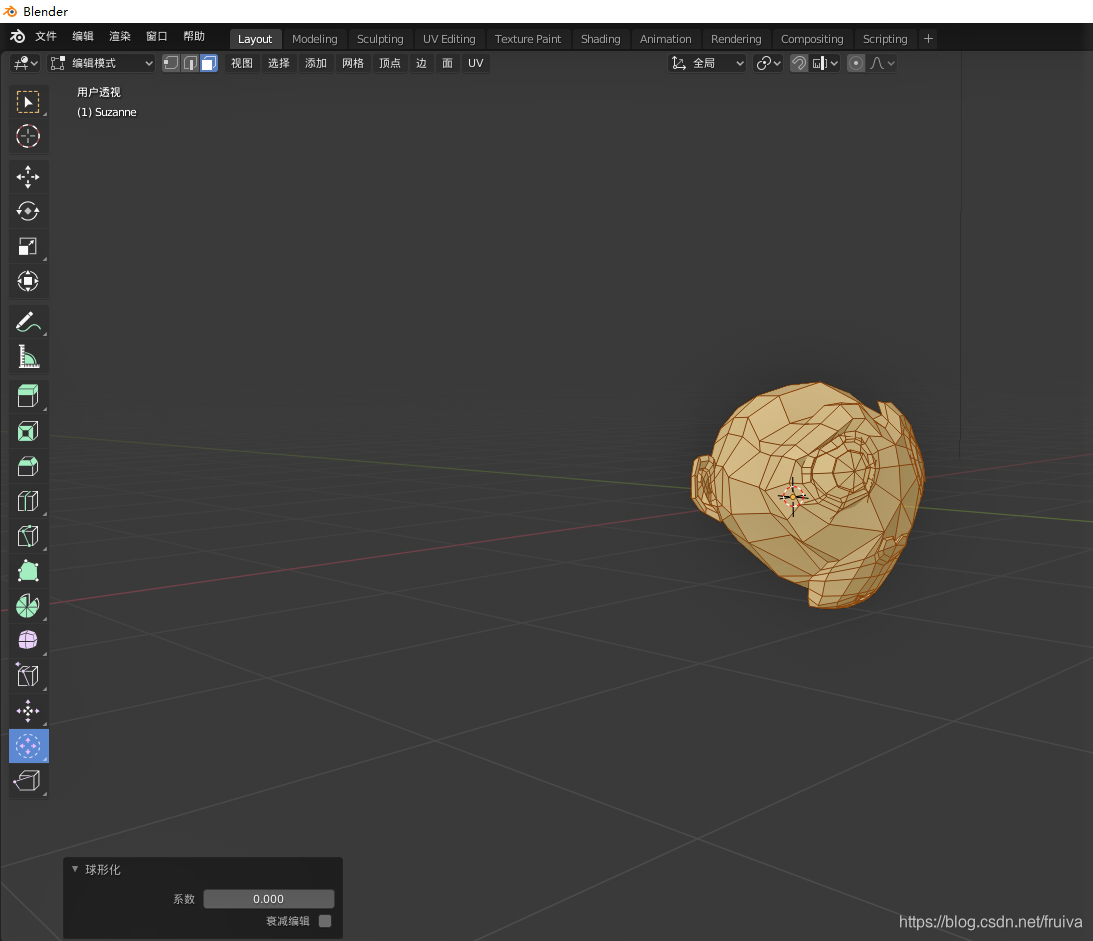Switch to the Shading workspace tab
The height and width of the screenshot is (941, 1093).
(600, 39)
